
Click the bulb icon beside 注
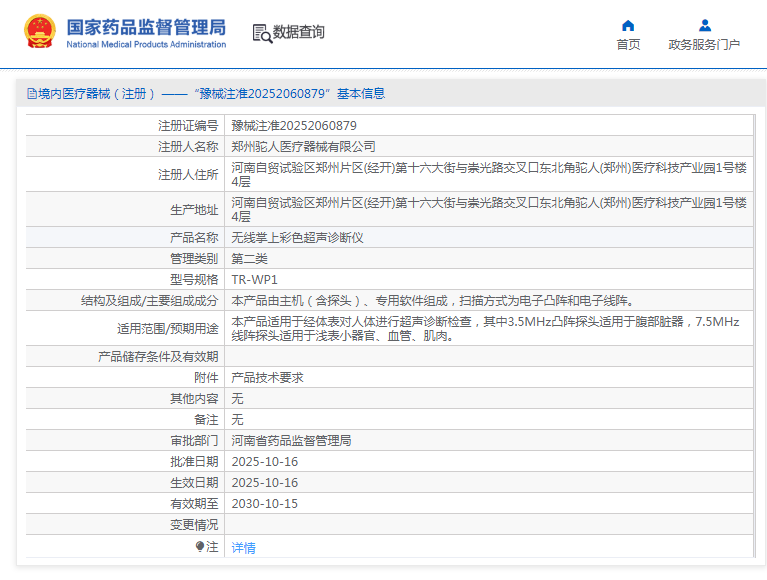(200, 547)
